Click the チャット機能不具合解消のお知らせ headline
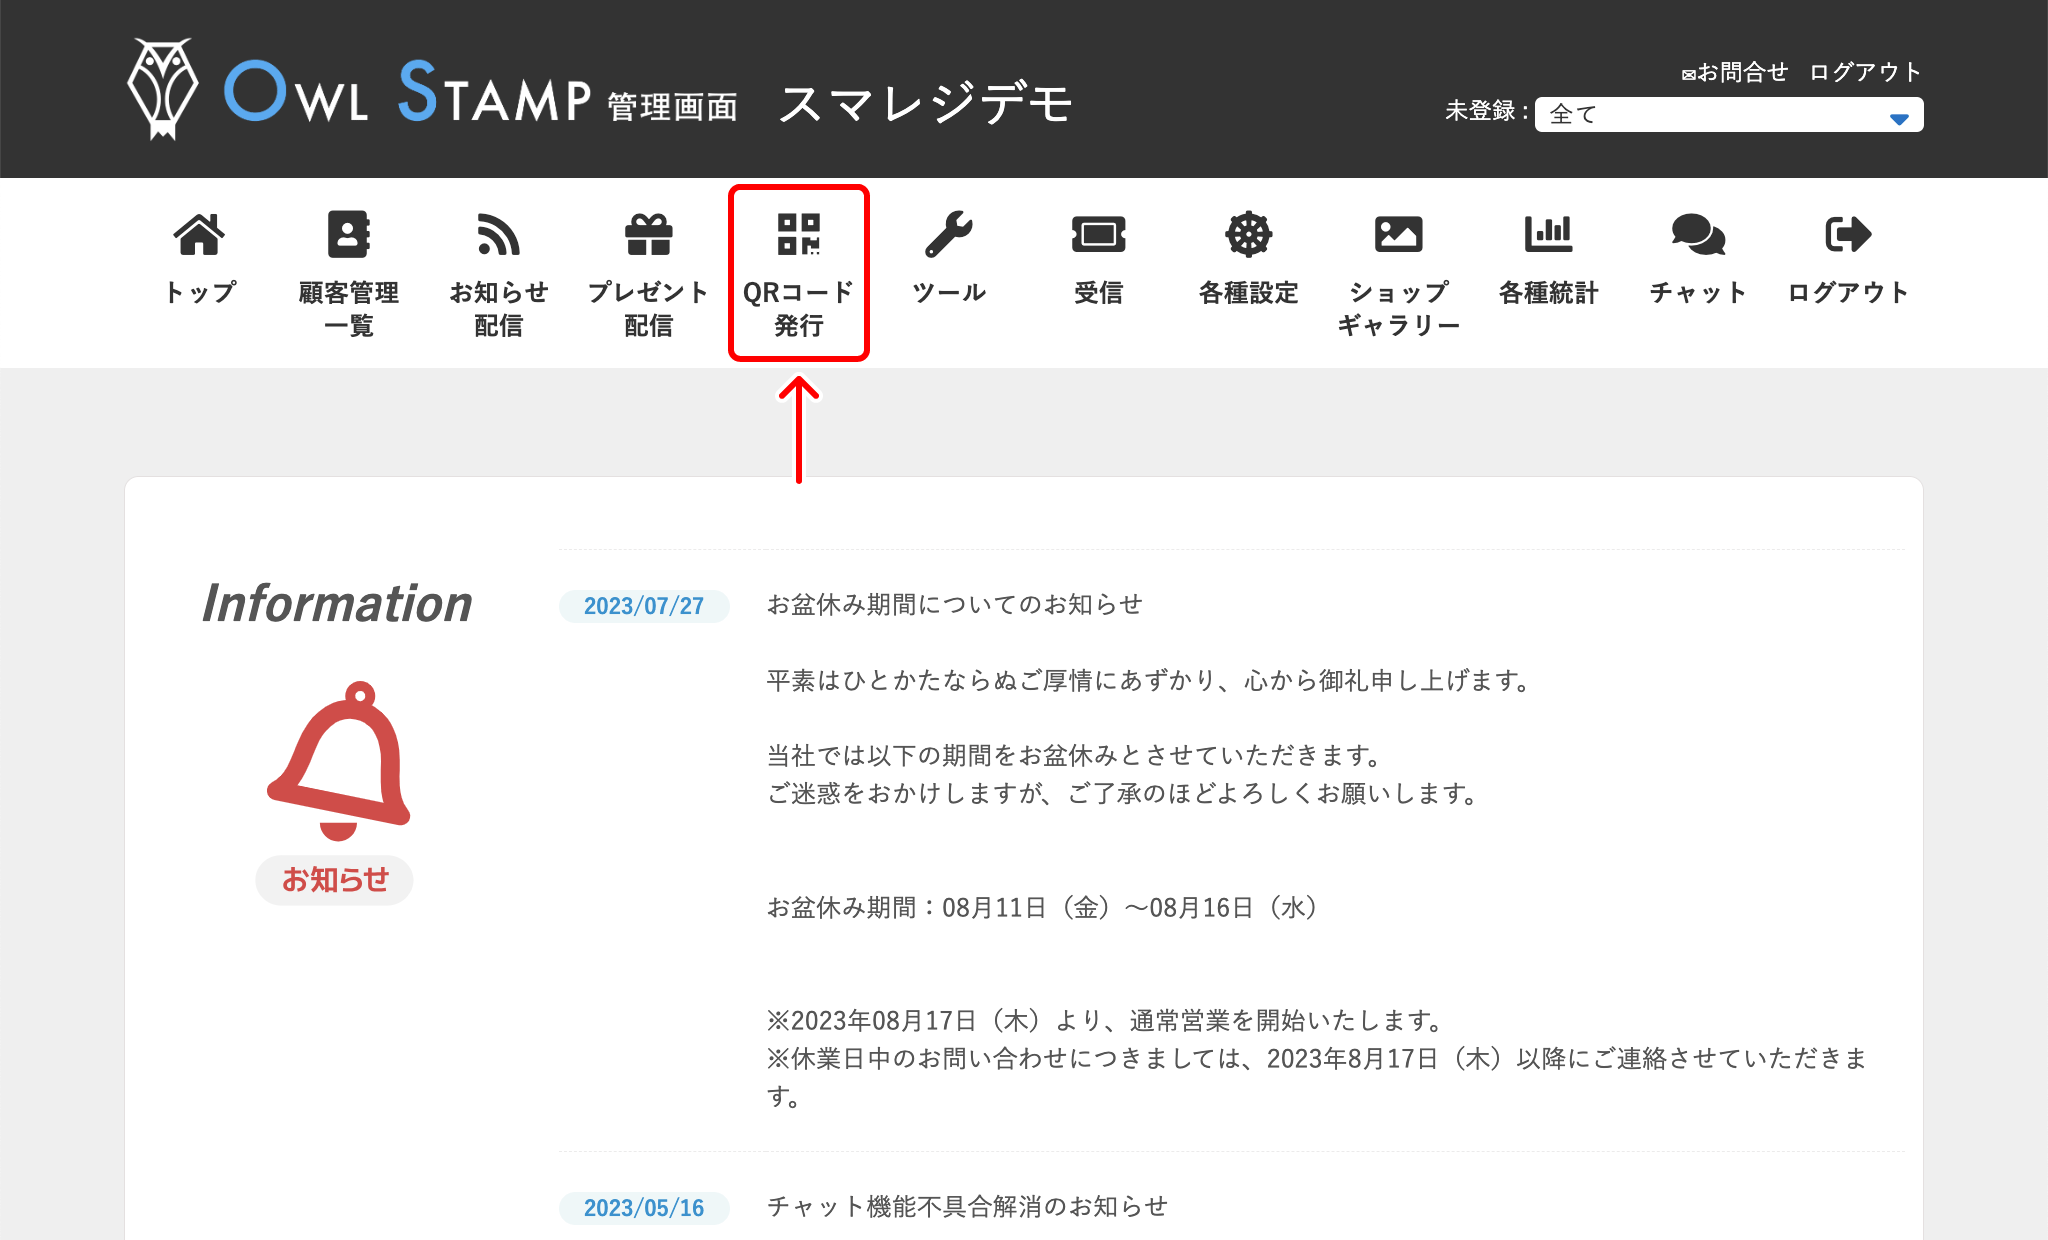This screenshot has width=2048, height=1240. 967,1206
